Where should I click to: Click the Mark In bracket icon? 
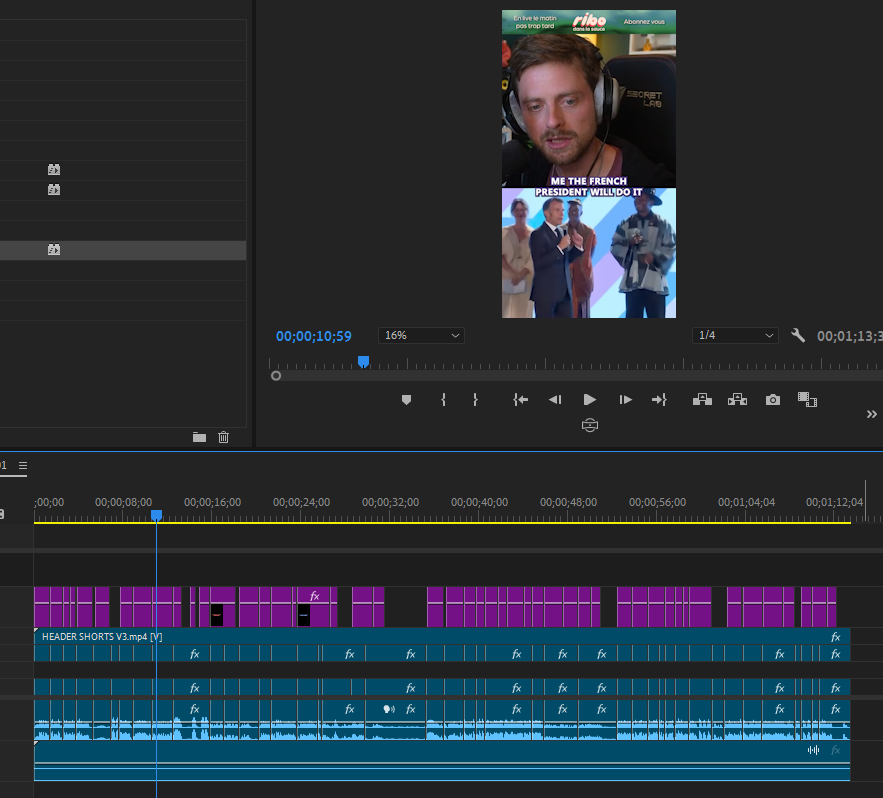(443, 400)
